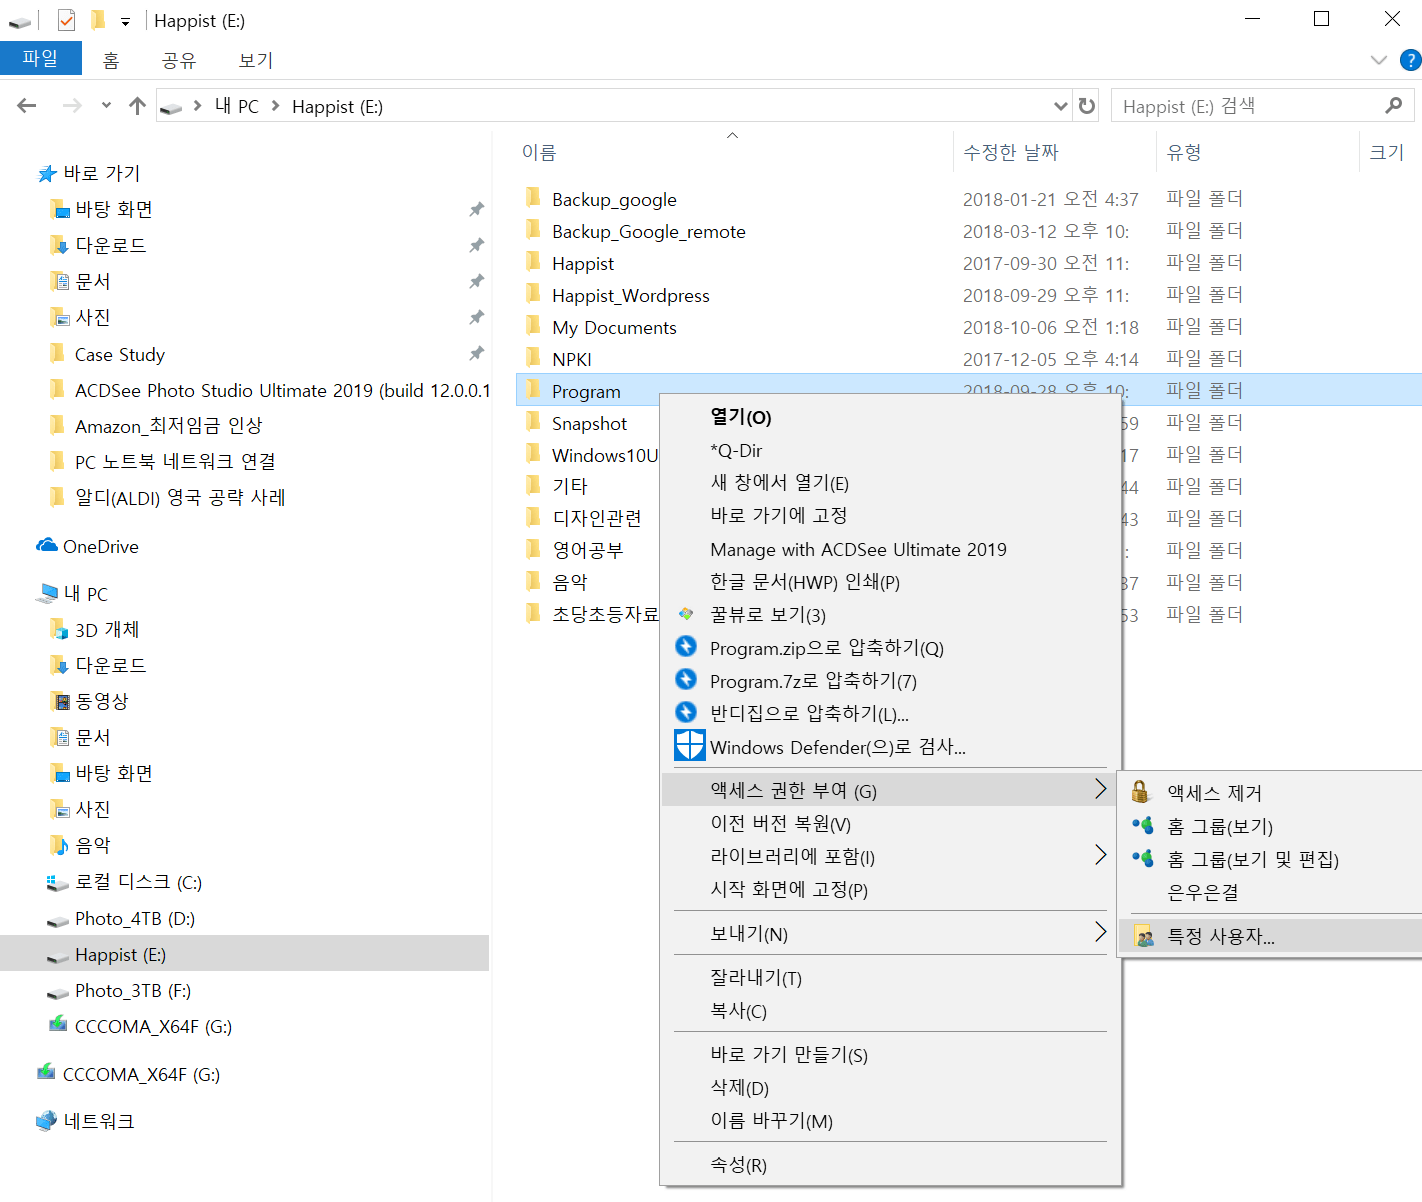This screenshot has width=1422, height=1202.
Task: Click the back navigation arrow
Action: pos(27,106)
